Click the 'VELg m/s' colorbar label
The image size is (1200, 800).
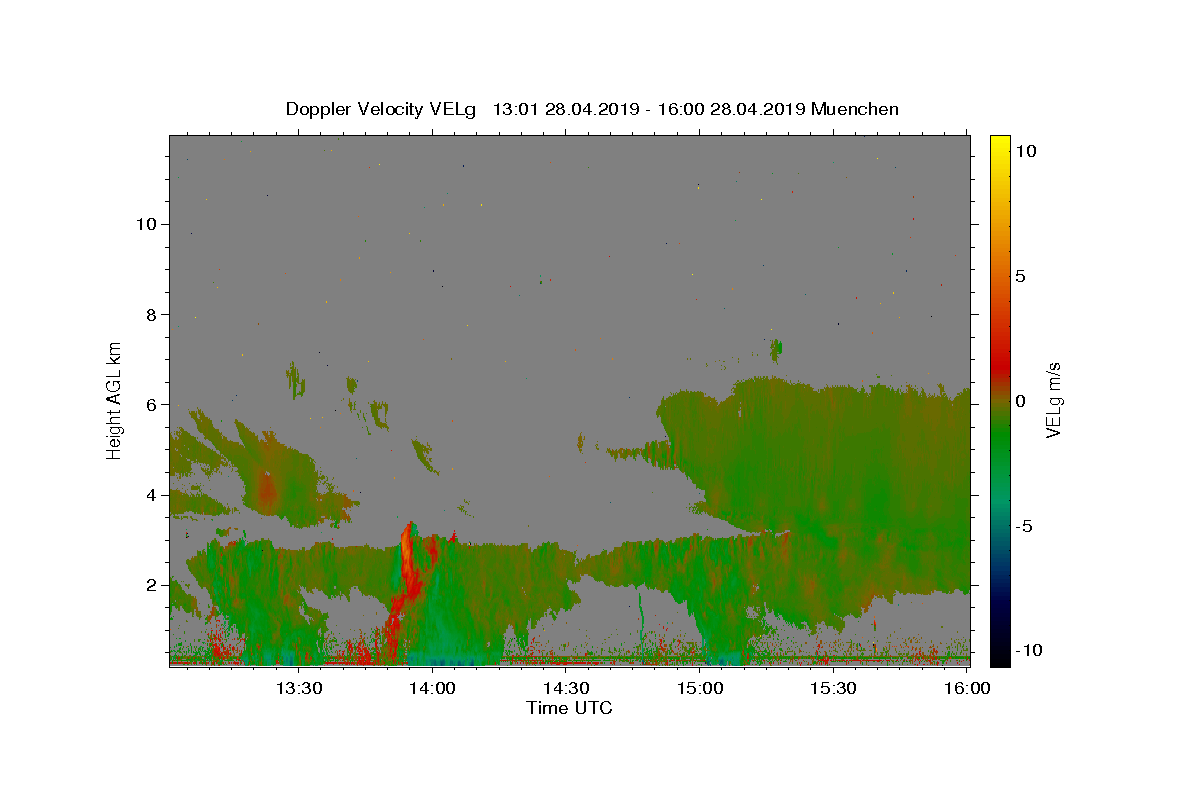(x=1053, y=399)
